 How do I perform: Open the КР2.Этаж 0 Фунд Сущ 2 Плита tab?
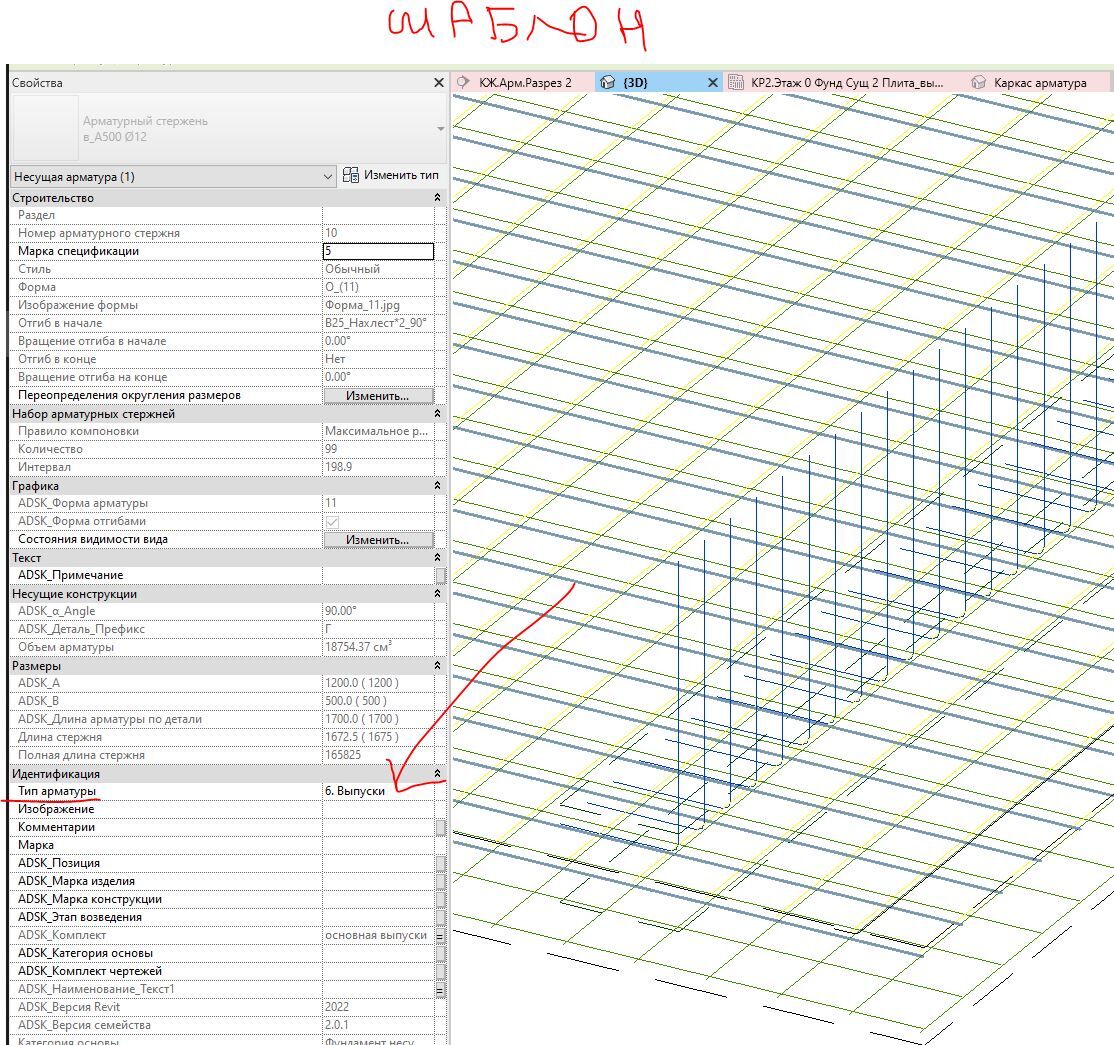(845, 82)
